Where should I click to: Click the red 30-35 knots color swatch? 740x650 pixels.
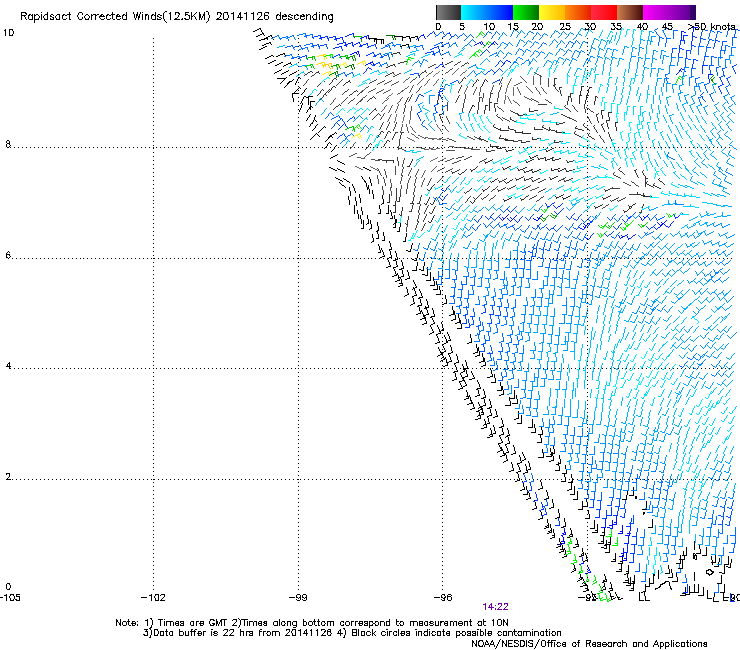tap(604, 12)
